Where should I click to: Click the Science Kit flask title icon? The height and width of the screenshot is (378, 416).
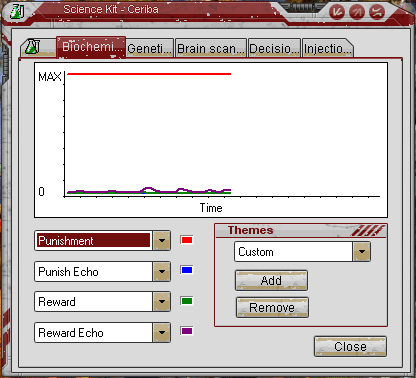tap(17, 12)
